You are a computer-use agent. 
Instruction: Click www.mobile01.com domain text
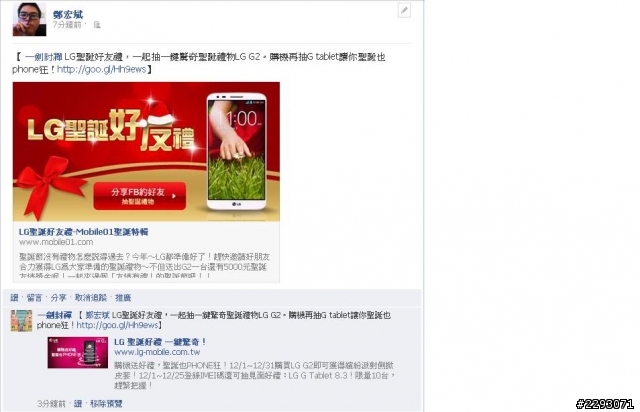[56, 242]
